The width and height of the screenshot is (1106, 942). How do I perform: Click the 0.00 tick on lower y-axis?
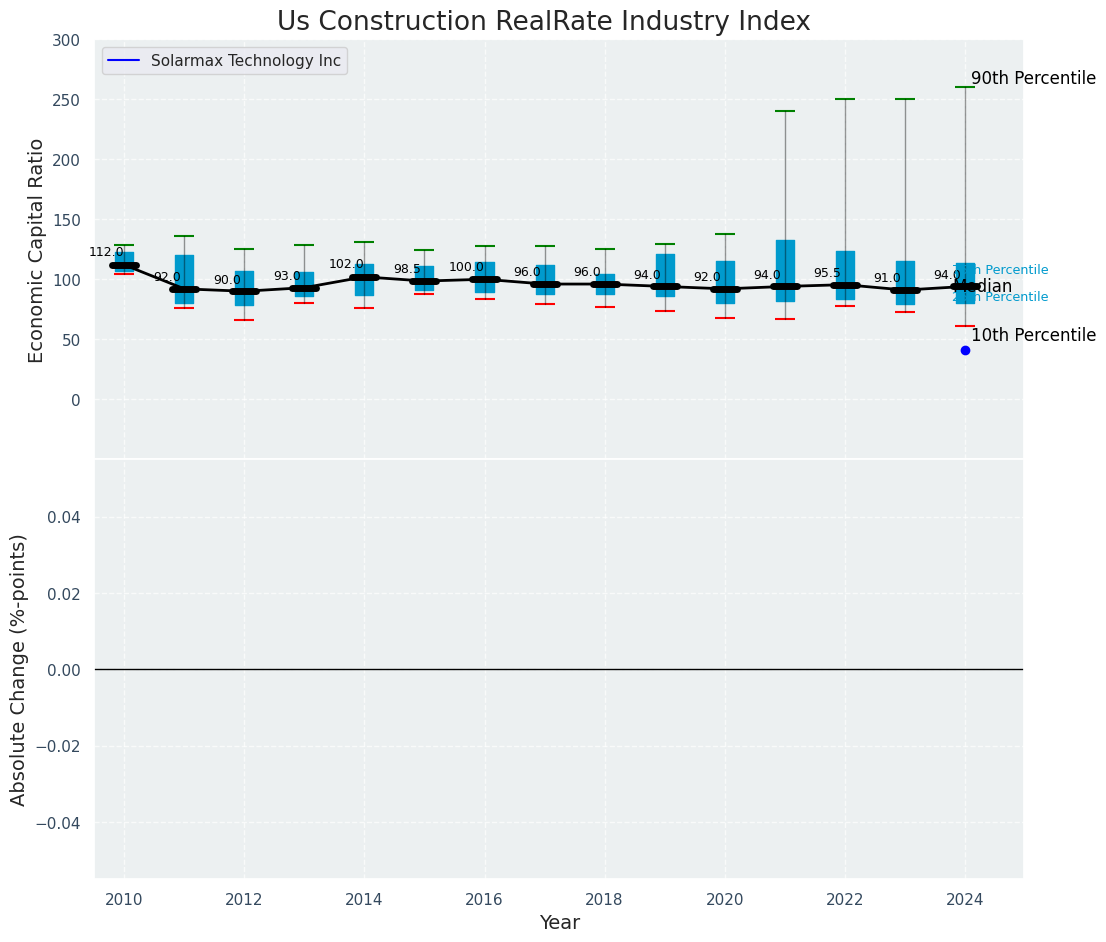(62, 669)
